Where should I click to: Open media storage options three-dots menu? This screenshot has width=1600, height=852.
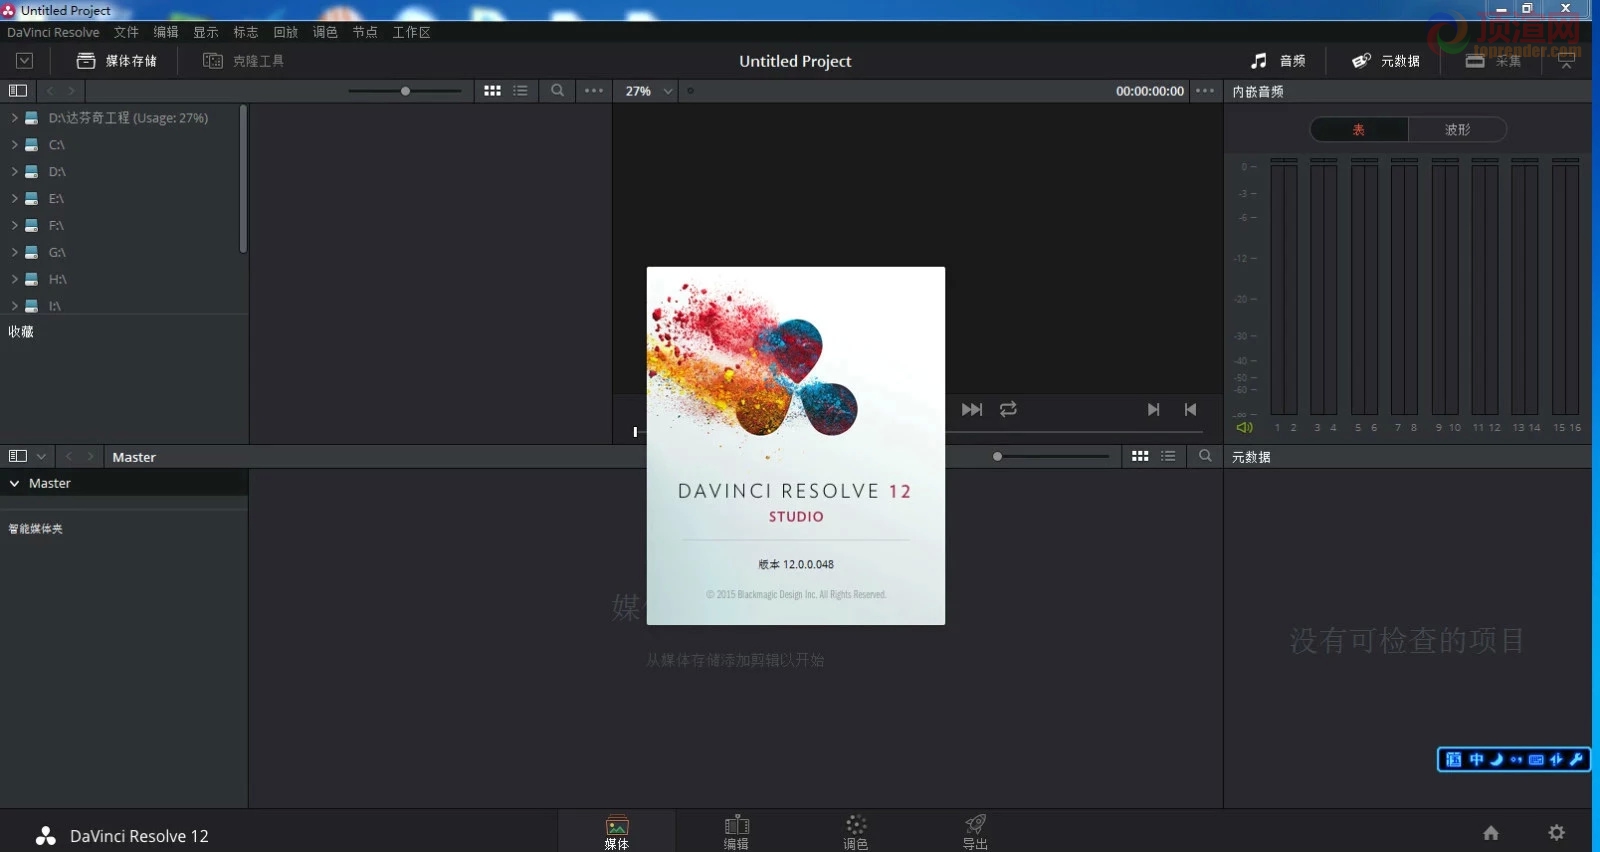coord(594,90)
